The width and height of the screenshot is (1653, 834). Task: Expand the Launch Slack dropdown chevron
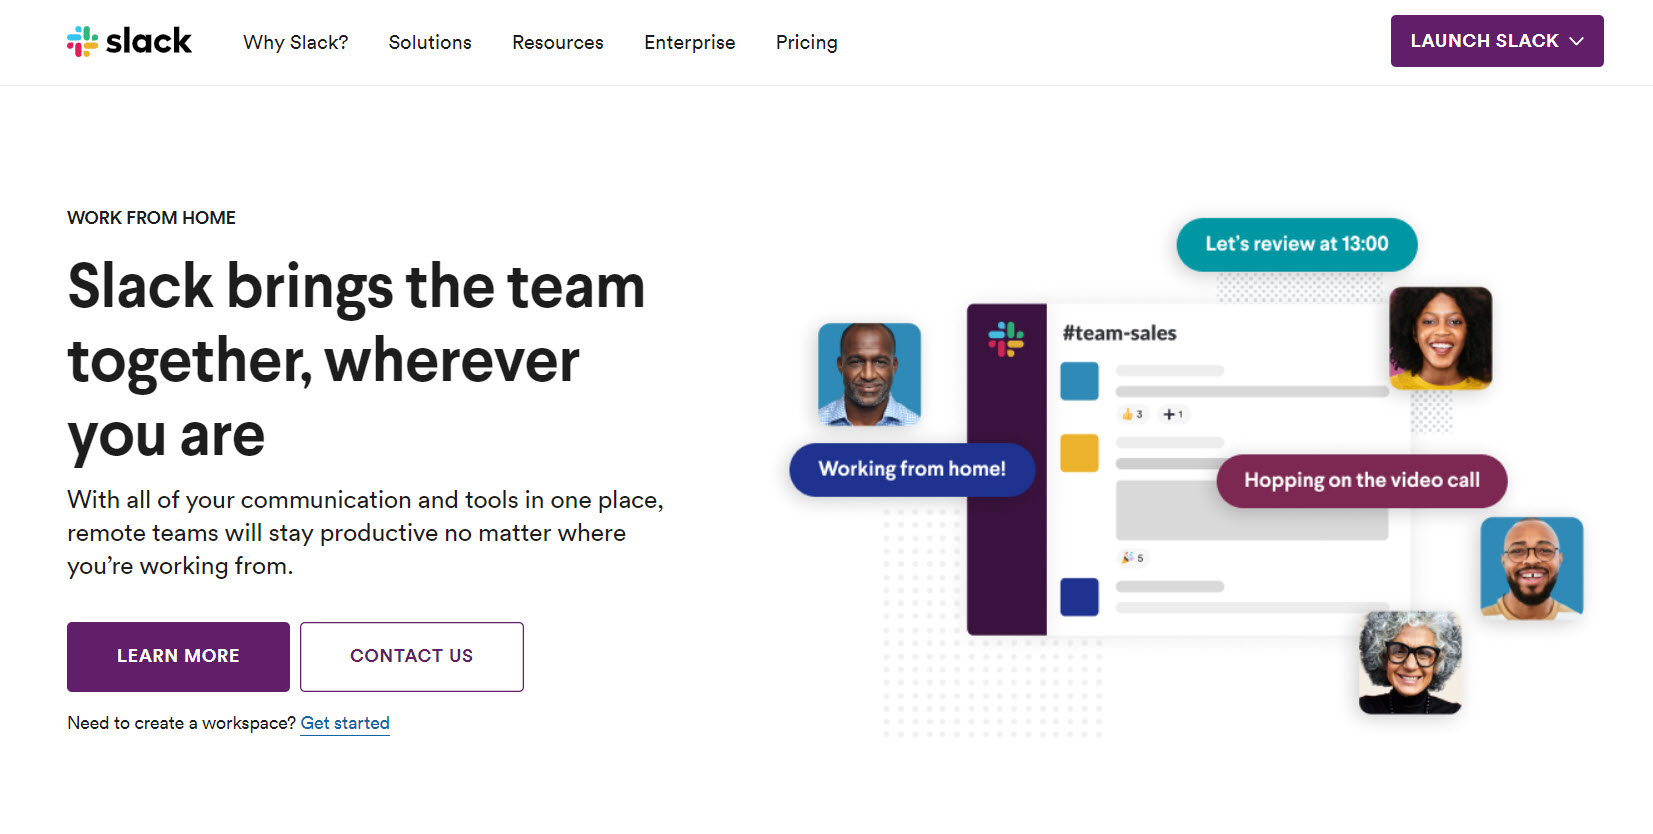click(x=1577, y=41)
